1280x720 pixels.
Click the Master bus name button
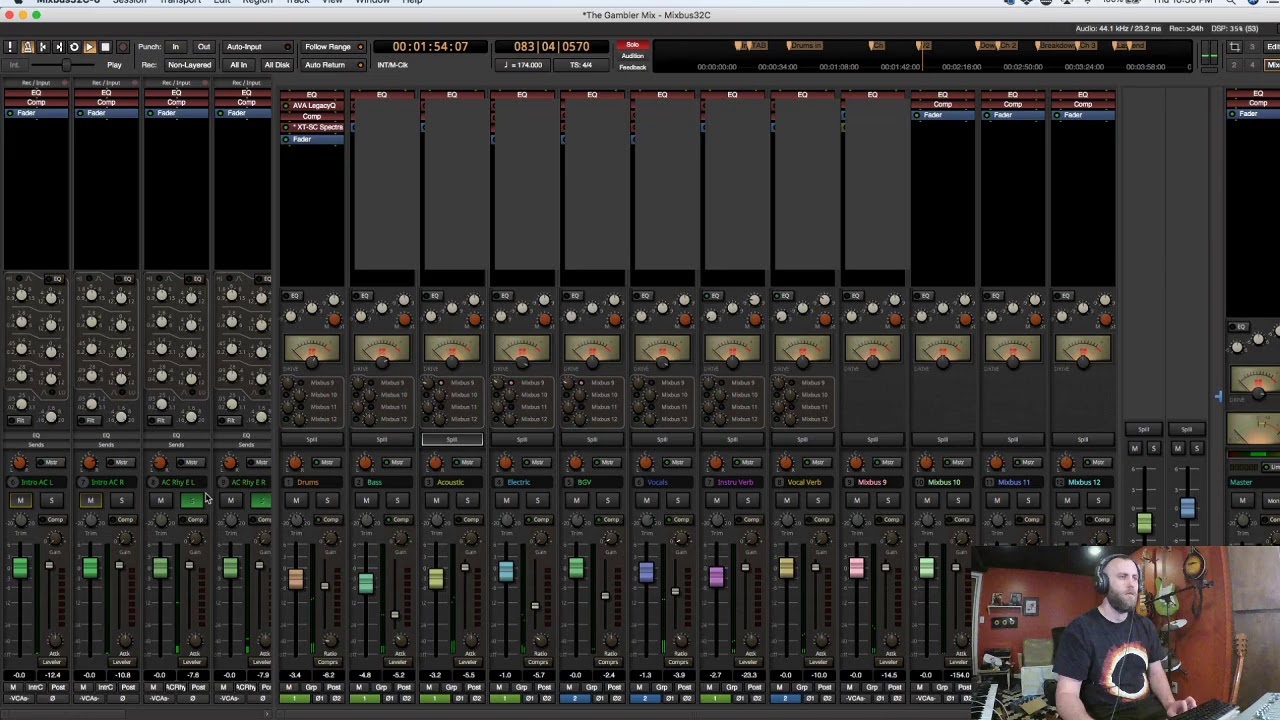click(1254, 483)
